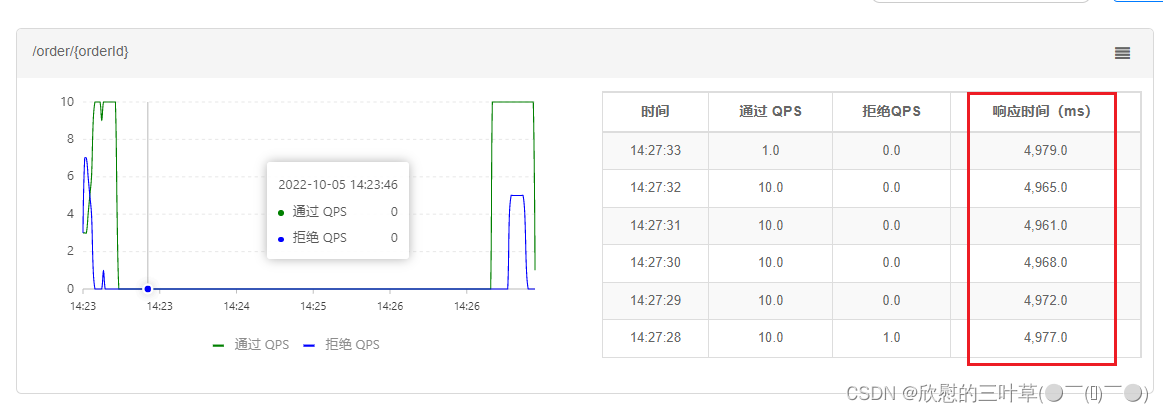The image size is (1163, 413).
Task: Click the 14:25 label on the chart's x-axis
Action: pos(313,305)
